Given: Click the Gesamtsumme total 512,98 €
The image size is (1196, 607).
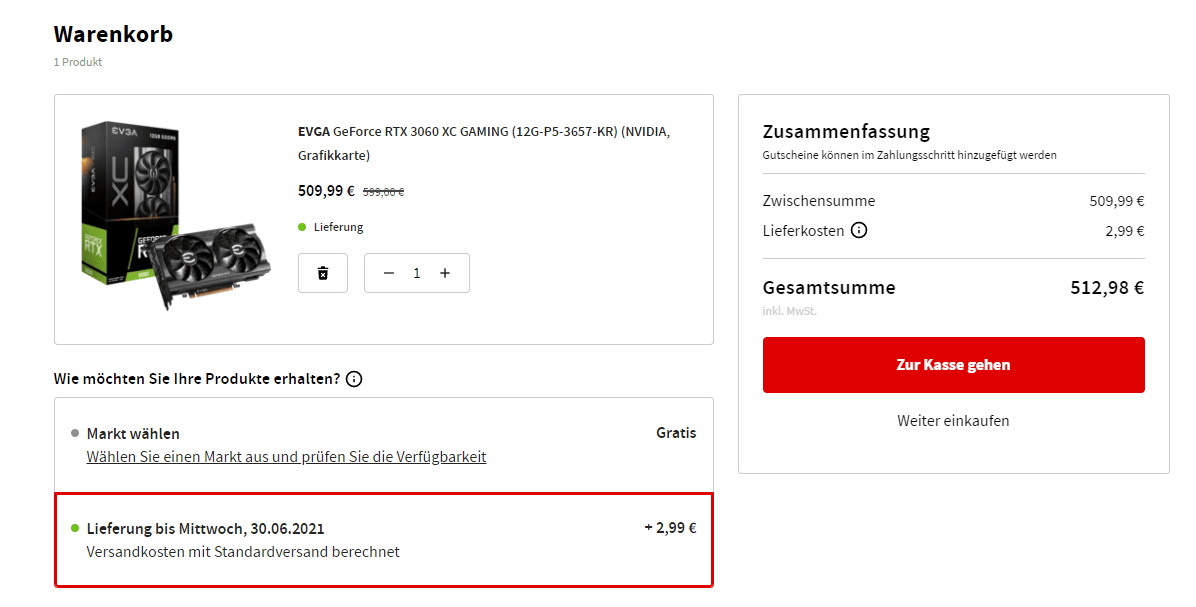Looking at the screenshot, I should point(1108,287).
